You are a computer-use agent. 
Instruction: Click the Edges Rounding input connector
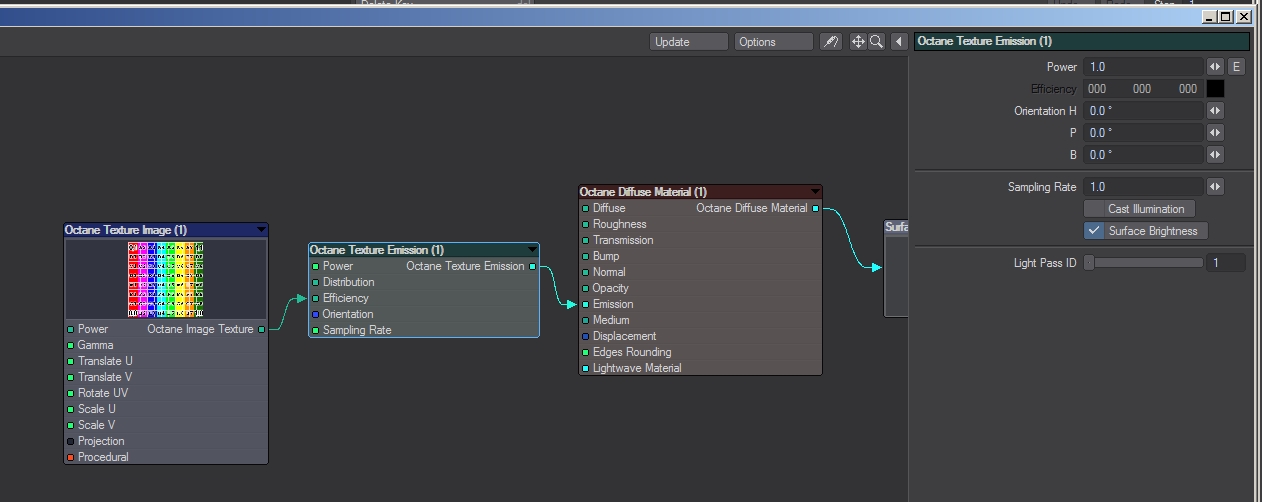coord(586,352)
